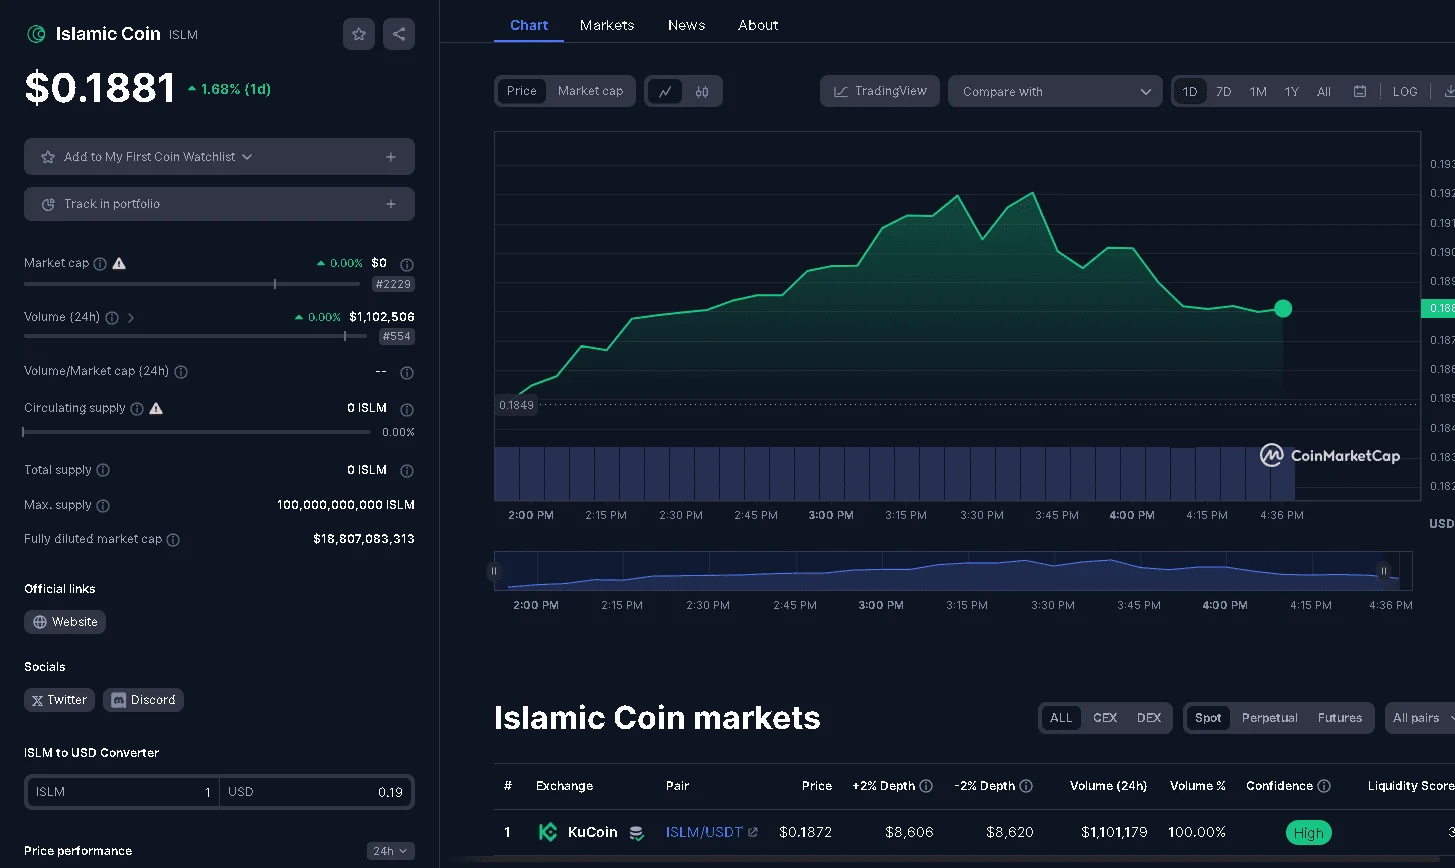Select the 1D time range

click(1190, 91)
